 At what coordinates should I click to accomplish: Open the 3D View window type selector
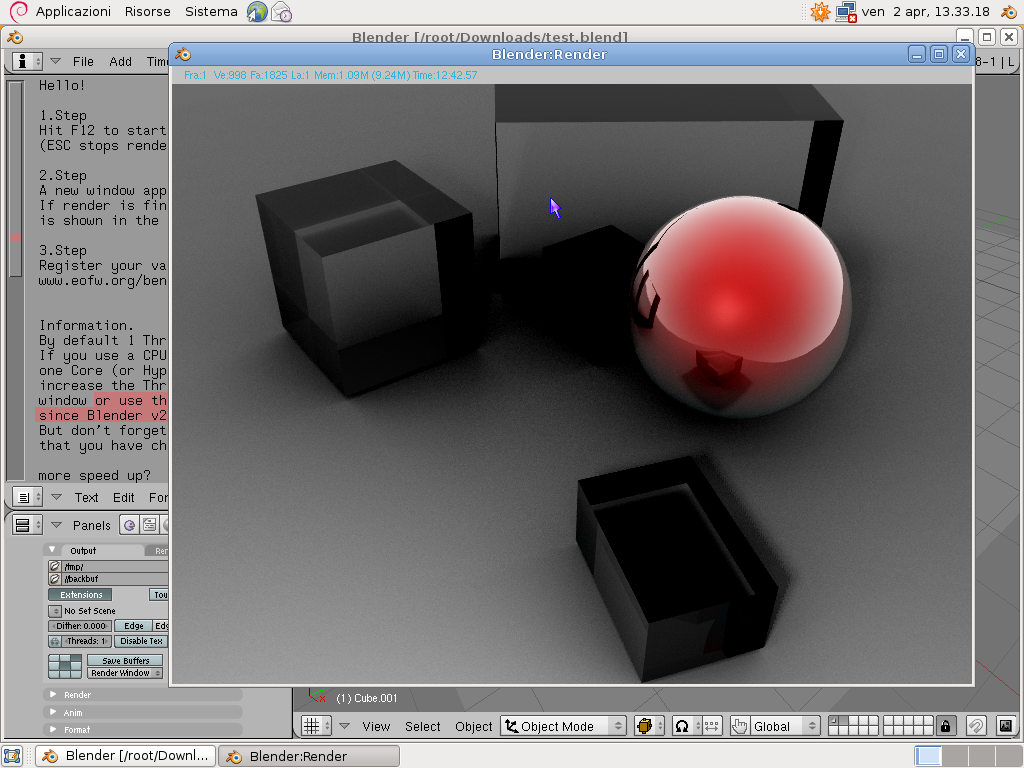tap(317, 726)
